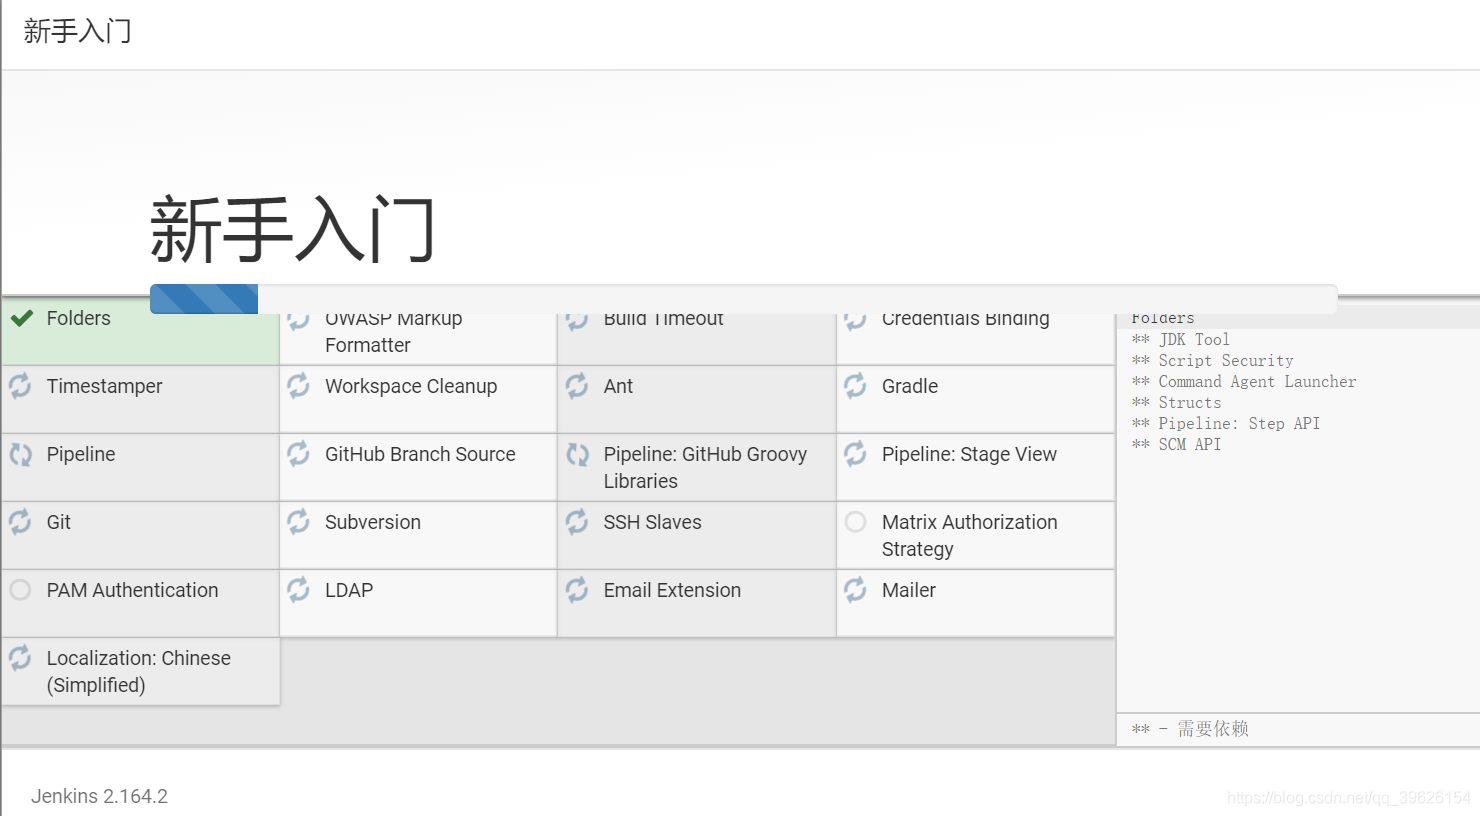
Task: Click the 新手入门 title in the header bar
Action: (77, 31)
